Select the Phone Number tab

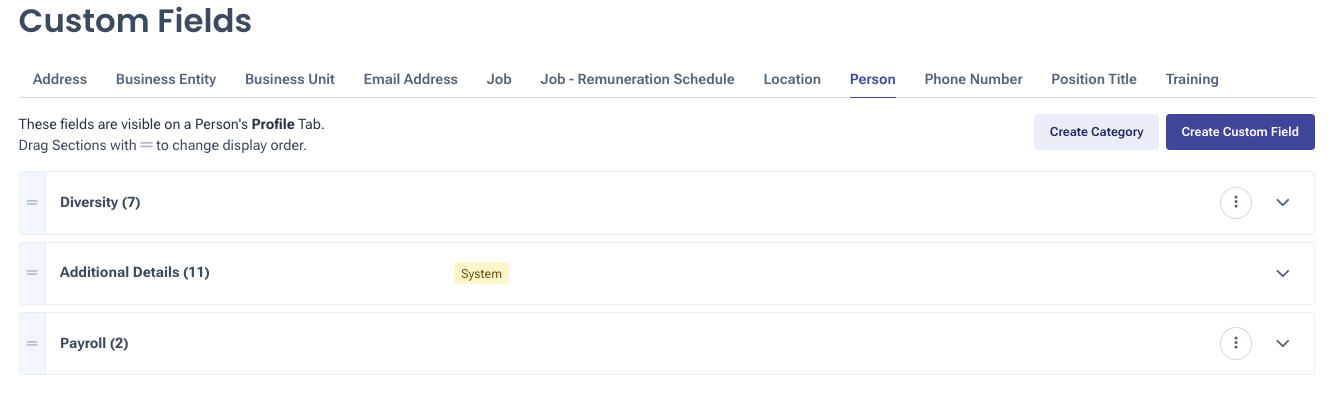[x=973, y=79]
